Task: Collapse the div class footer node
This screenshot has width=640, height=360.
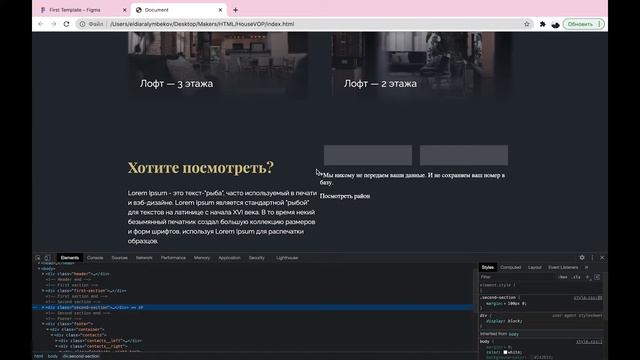Action: (43, 324)
